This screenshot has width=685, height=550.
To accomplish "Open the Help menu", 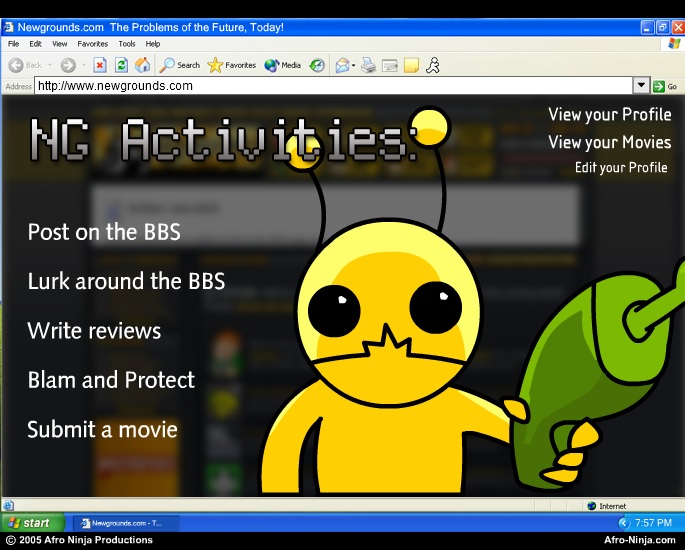I will tap(153, 44).
